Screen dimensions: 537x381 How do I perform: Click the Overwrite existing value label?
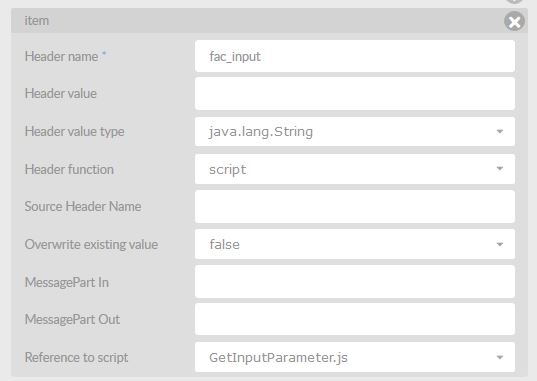coord(91,244)
